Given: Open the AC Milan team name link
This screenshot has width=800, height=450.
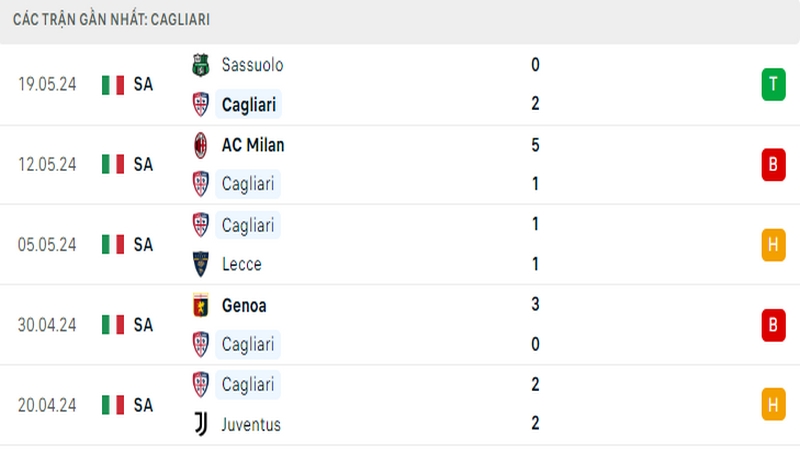Looking at the screenshot, I should [253, 145].
